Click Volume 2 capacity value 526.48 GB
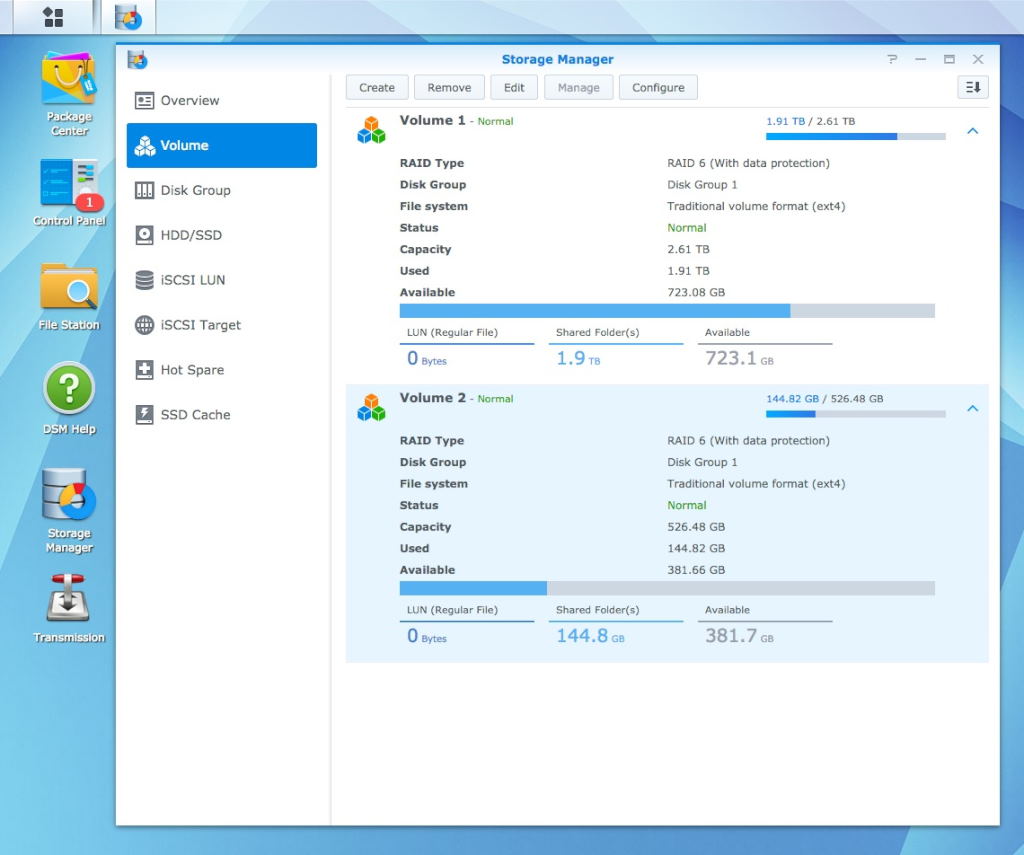This screenshot has height=855, width=1024. click(x=696, y=527)
